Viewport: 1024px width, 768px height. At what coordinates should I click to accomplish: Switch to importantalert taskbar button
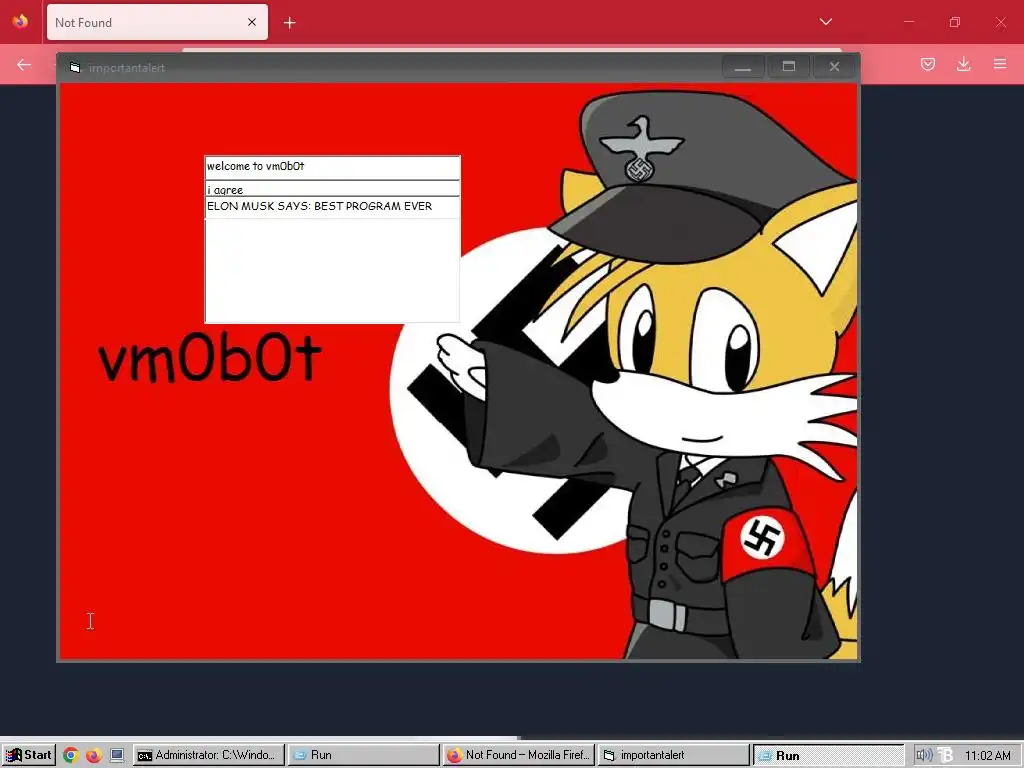pos(673,755)
